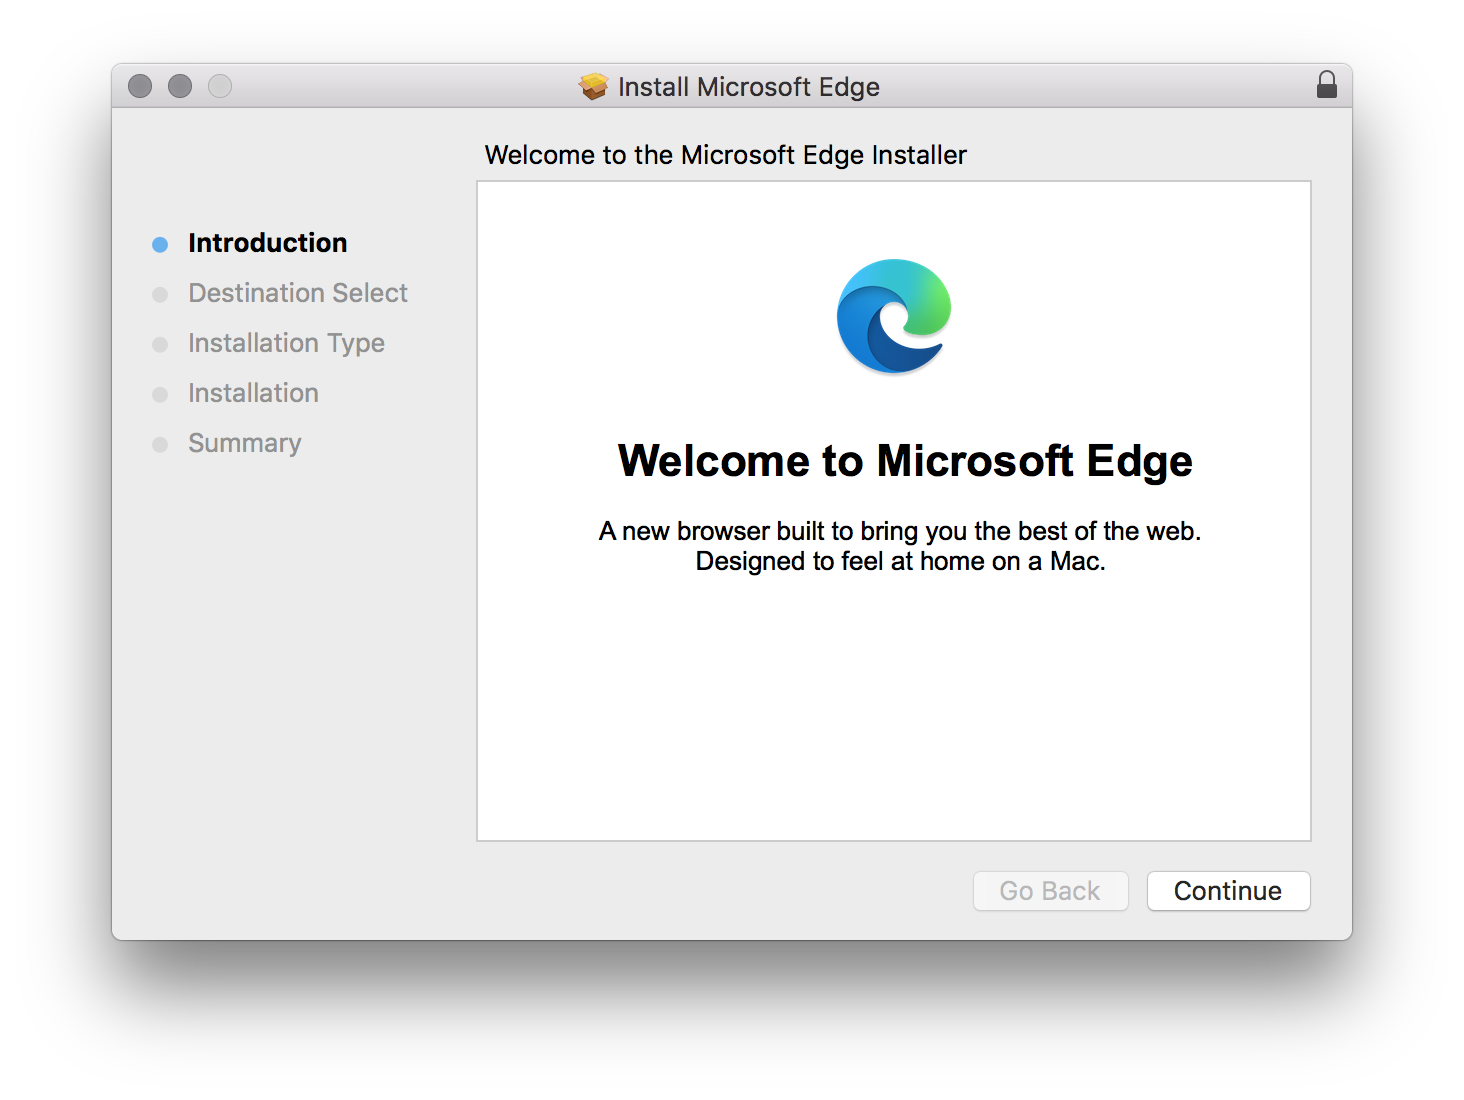Click the package box icon in title bar
Screen dimensions: 1464x1100
point(593,87)
